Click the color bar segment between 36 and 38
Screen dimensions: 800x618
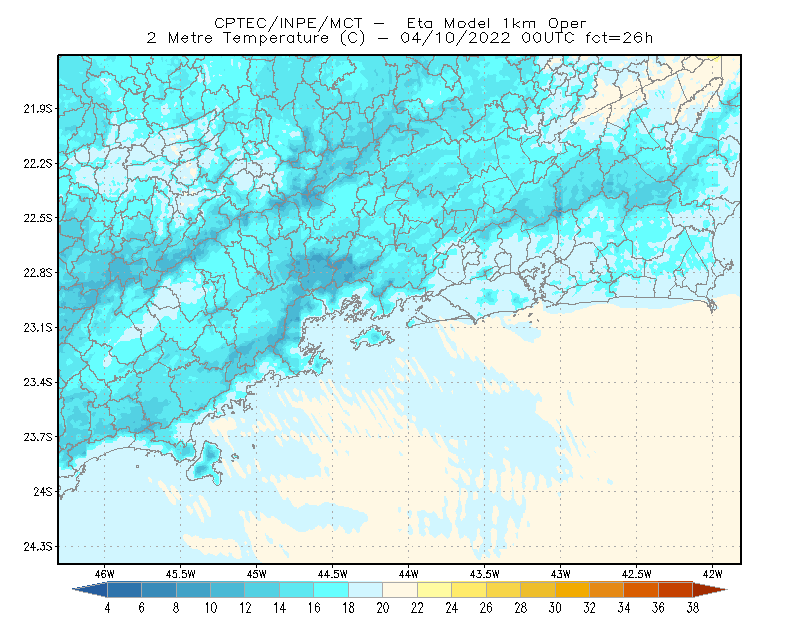point(676,590)
